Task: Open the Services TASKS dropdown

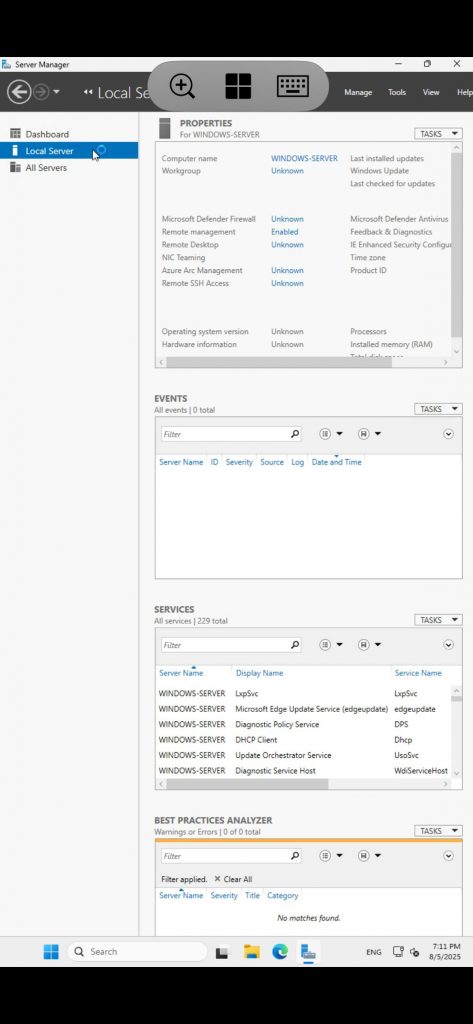Action: pos(438,620)
